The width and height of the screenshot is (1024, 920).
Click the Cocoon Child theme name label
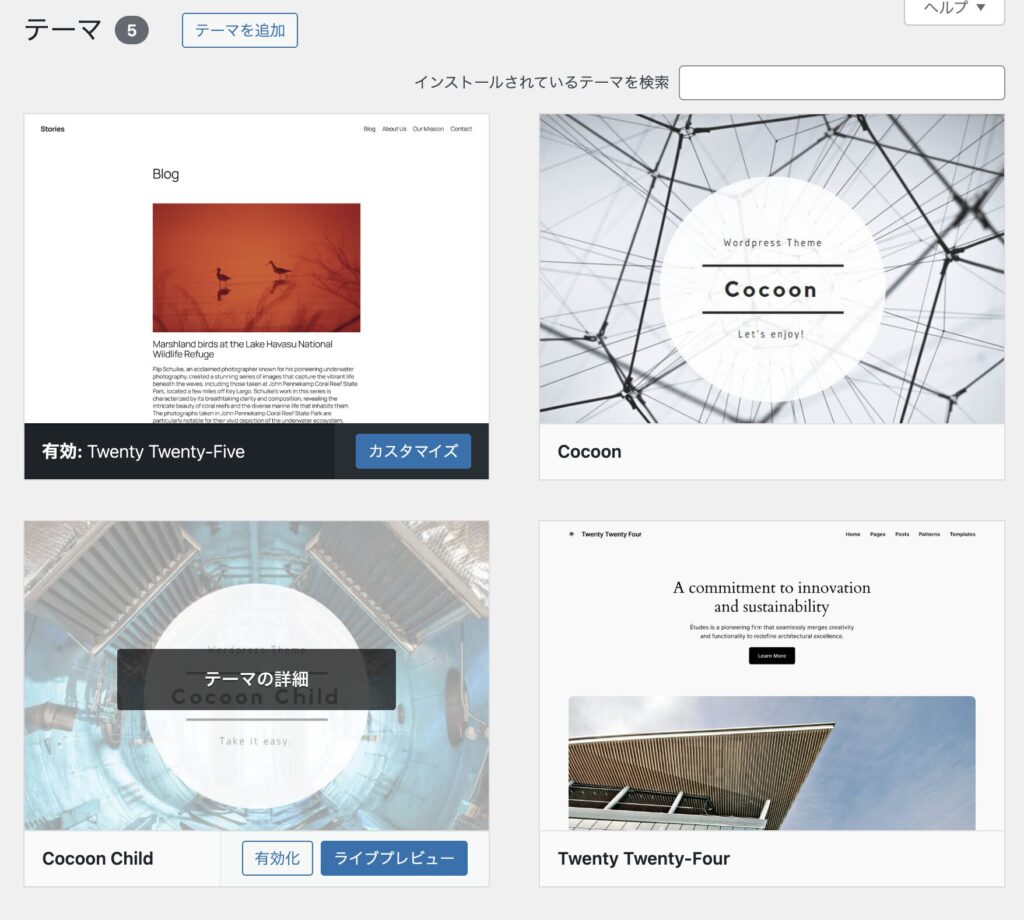click(98, 858)
